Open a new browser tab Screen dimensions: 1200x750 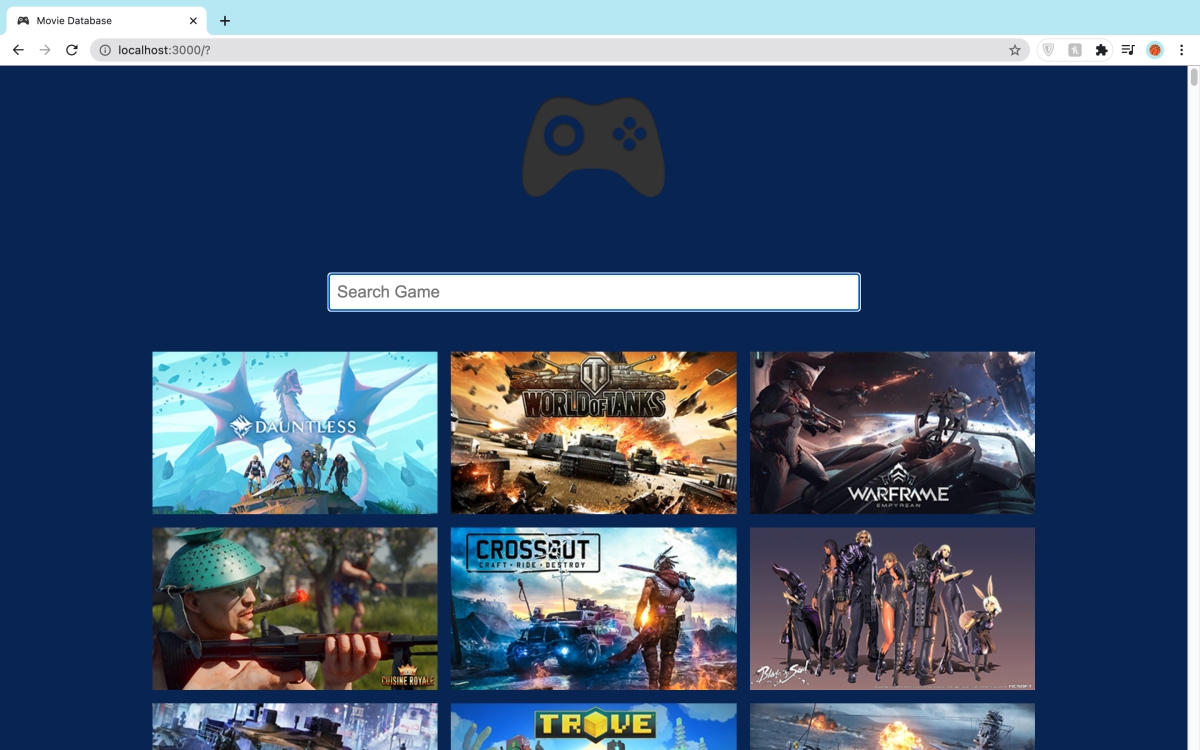pos(225,21)
